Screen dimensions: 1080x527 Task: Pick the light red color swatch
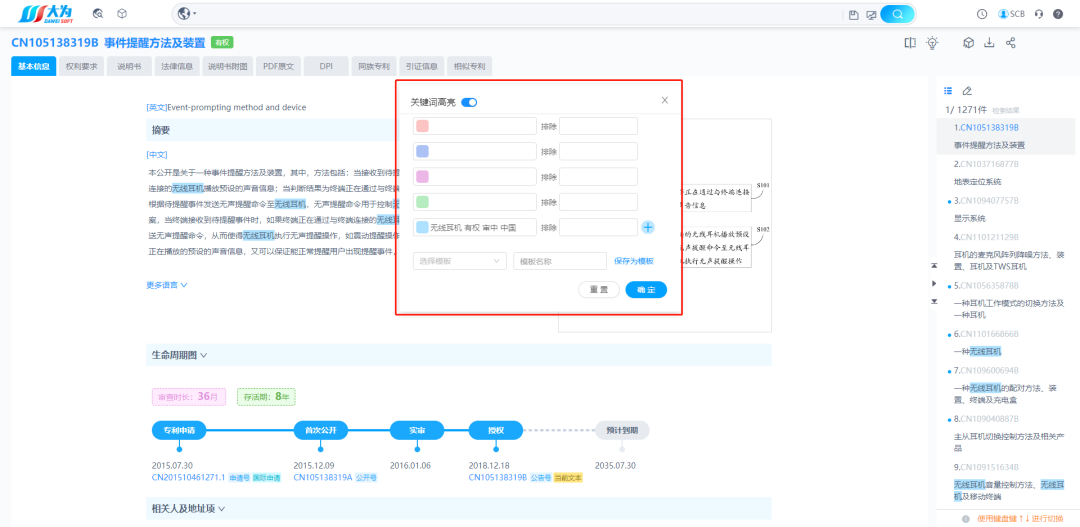tap(422, 126)
